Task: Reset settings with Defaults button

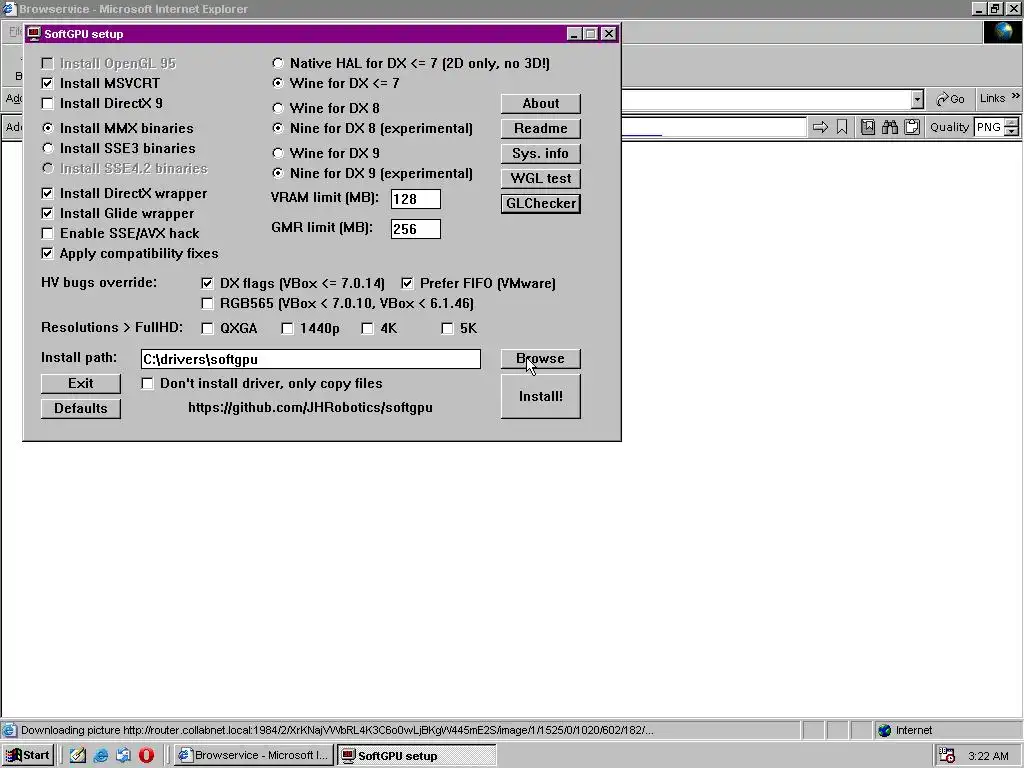Action: (x=81, y=408)
